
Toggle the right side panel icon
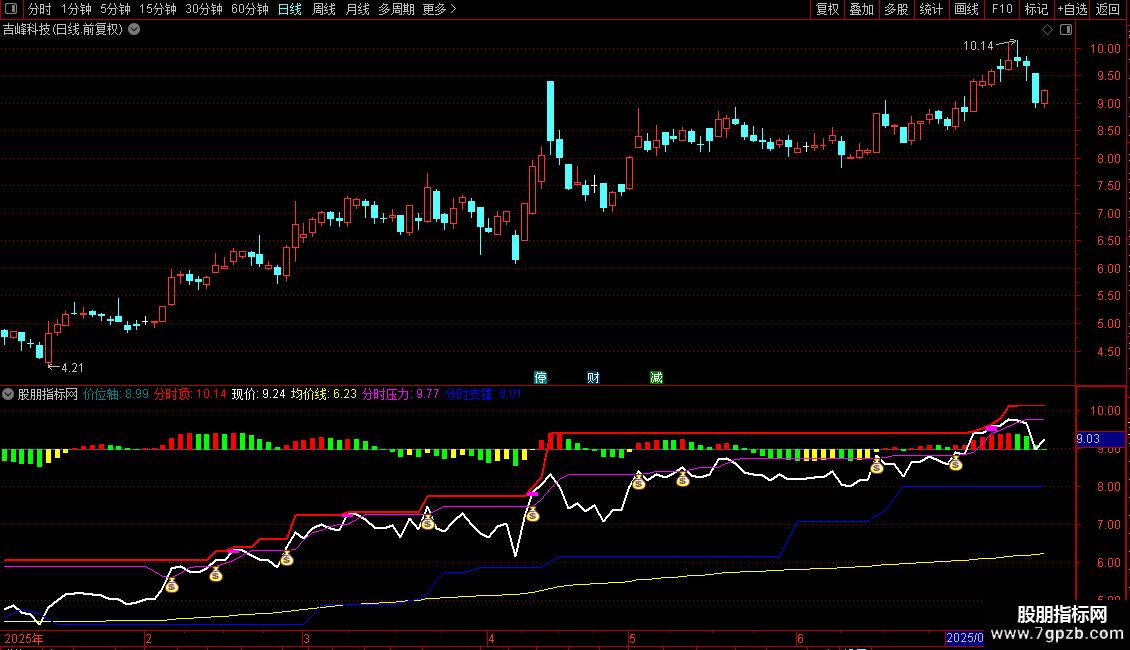1066,30
